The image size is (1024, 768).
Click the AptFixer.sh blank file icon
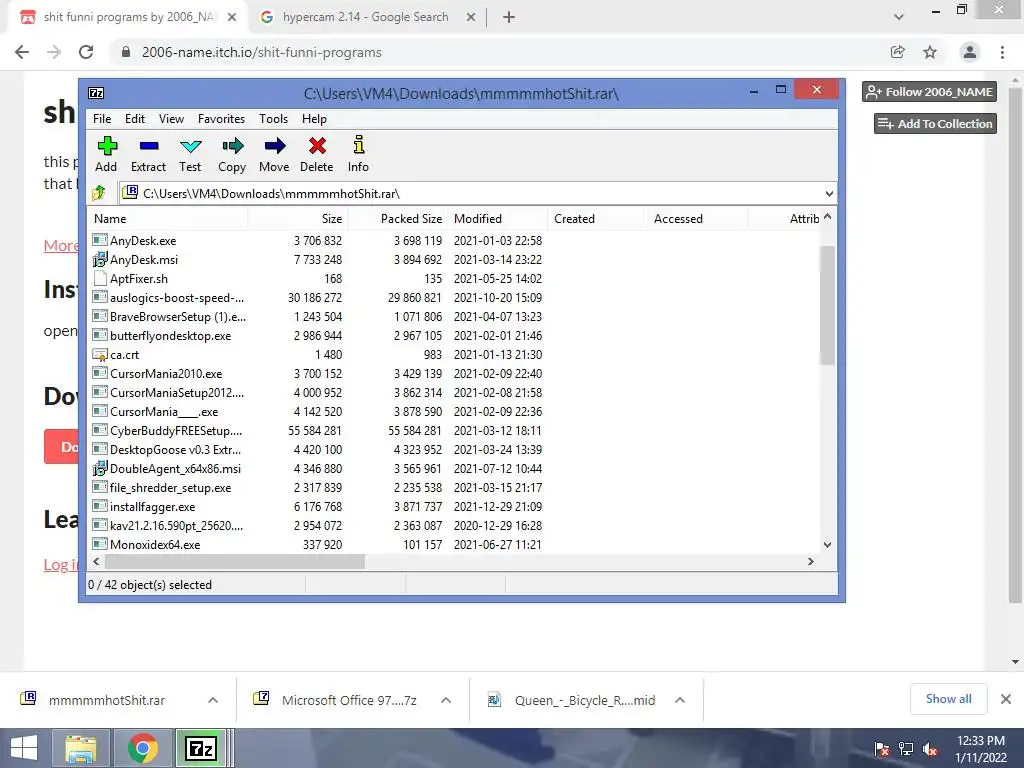[99, 278]
